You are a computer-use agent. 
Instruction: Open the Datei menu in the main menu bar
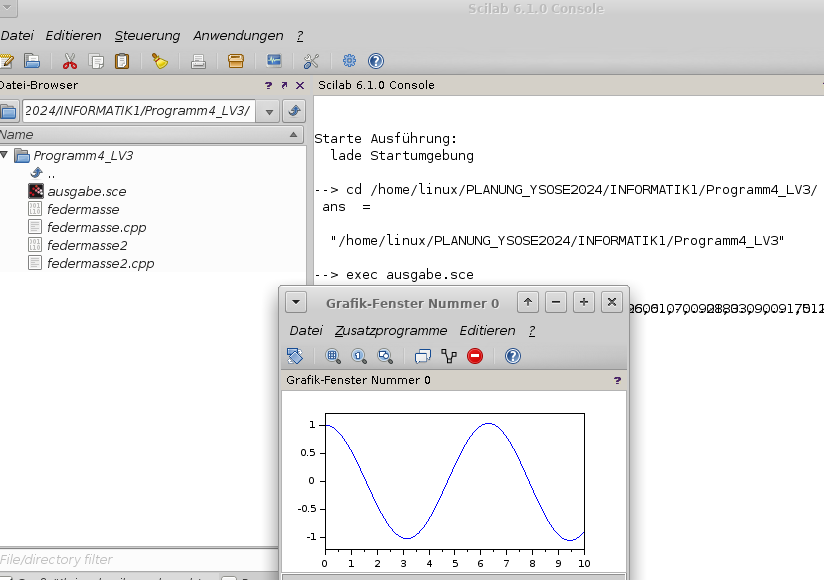[x=17, y=36]
